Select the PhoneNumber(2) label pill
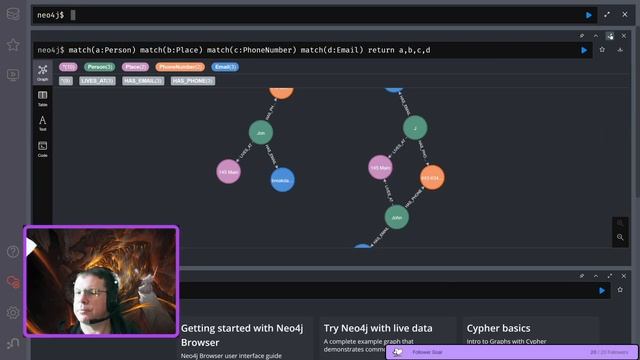 pyautogui.click(x=180, y=67)
